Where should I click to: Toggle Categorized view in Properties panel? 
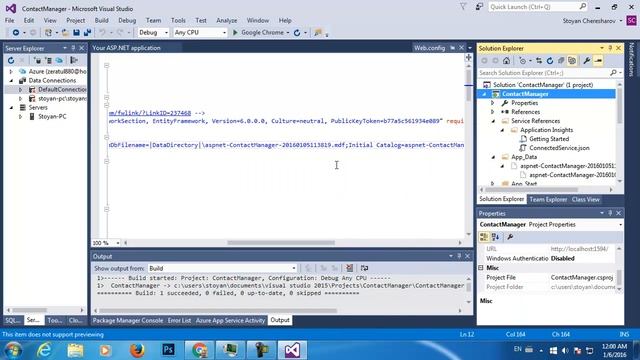[484, 237]
